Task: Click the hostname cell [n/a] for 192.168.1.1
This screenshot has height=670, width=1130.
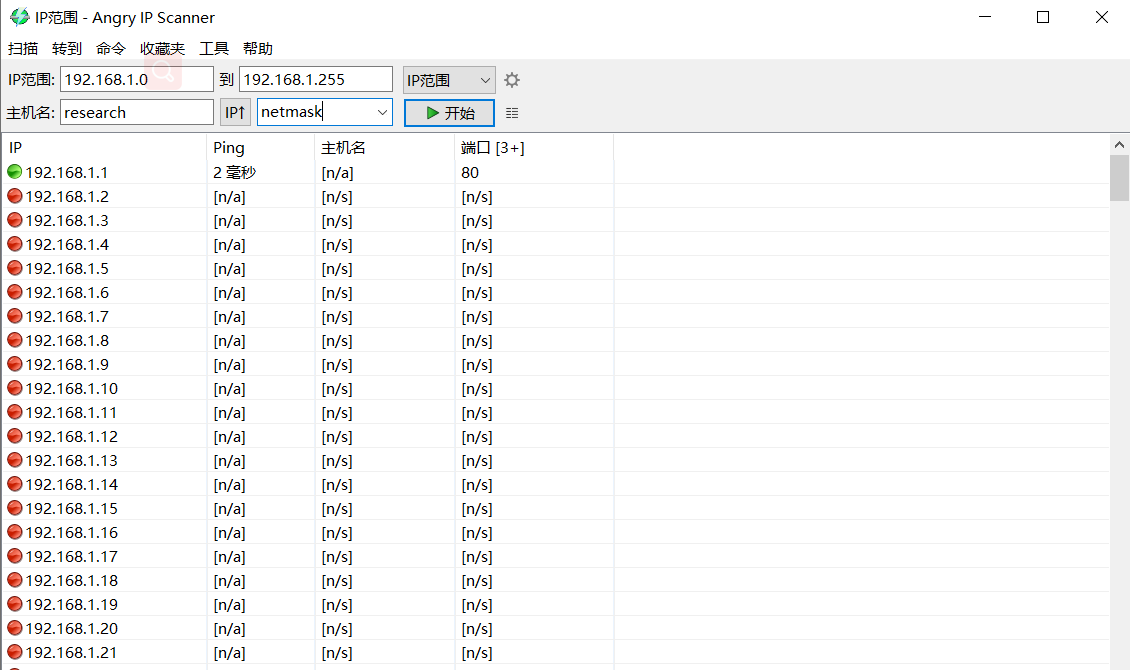Action: [337, 173]
